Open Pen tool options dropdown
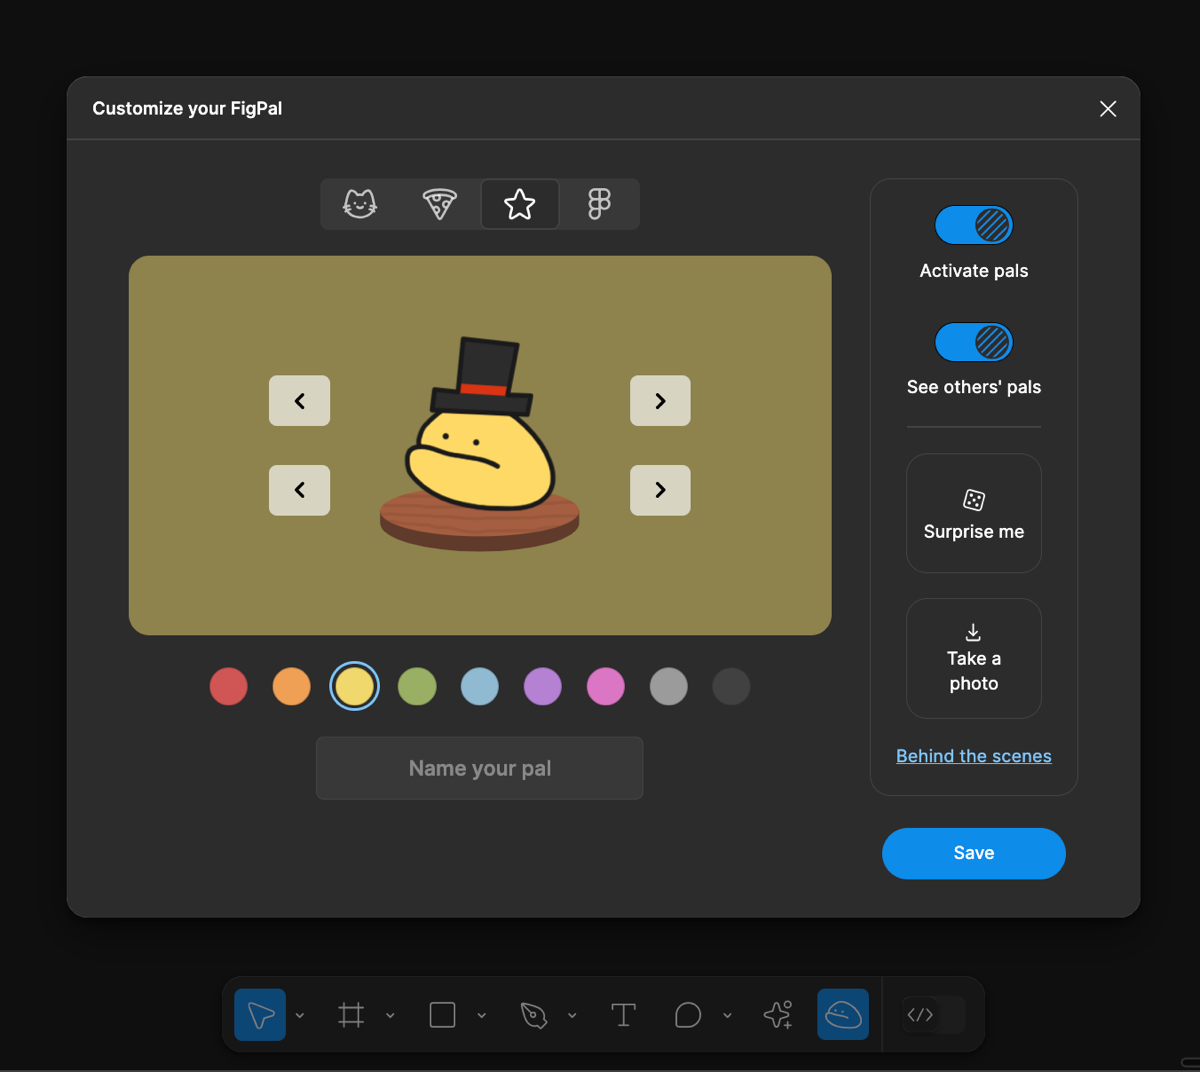Image resolution: width=1200 pixels, height=1072 pixels. click(x=572, y=1016)
